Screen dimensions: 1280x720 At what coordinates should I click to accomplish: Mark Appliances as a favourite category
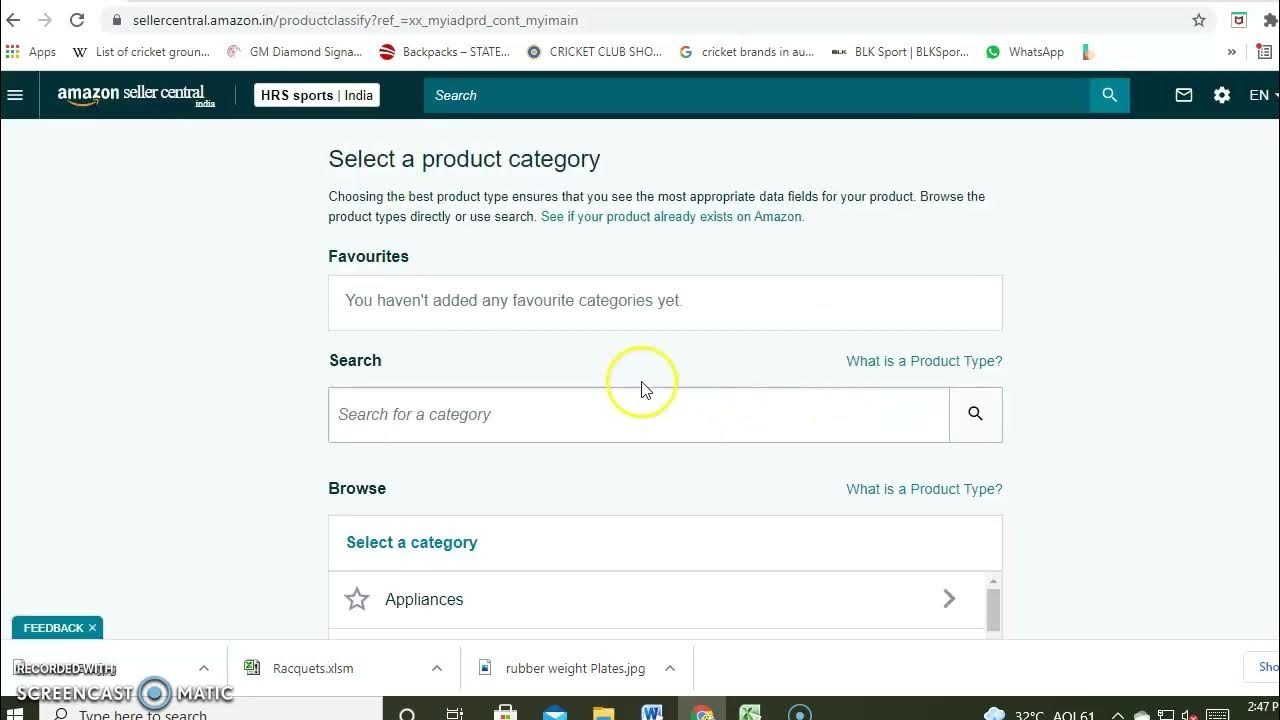(x=357, y=599)
